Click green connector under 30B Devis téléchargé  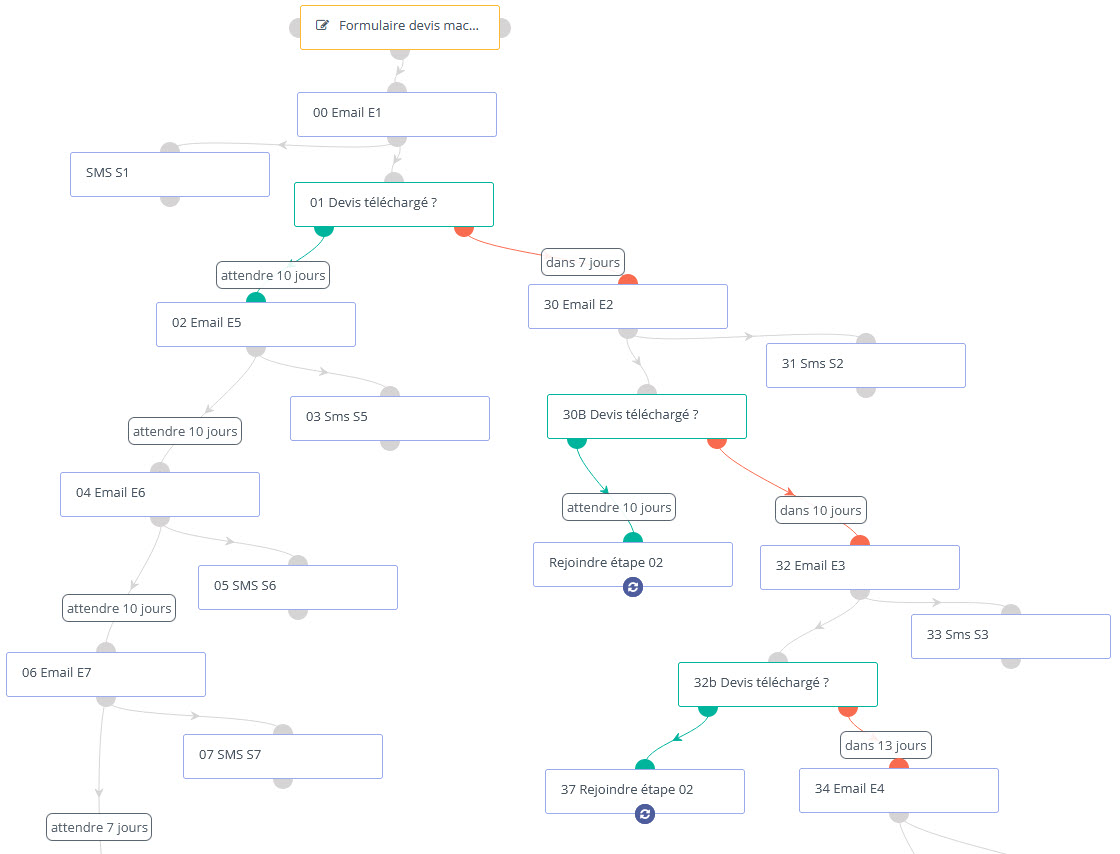[x=577, y=443]
